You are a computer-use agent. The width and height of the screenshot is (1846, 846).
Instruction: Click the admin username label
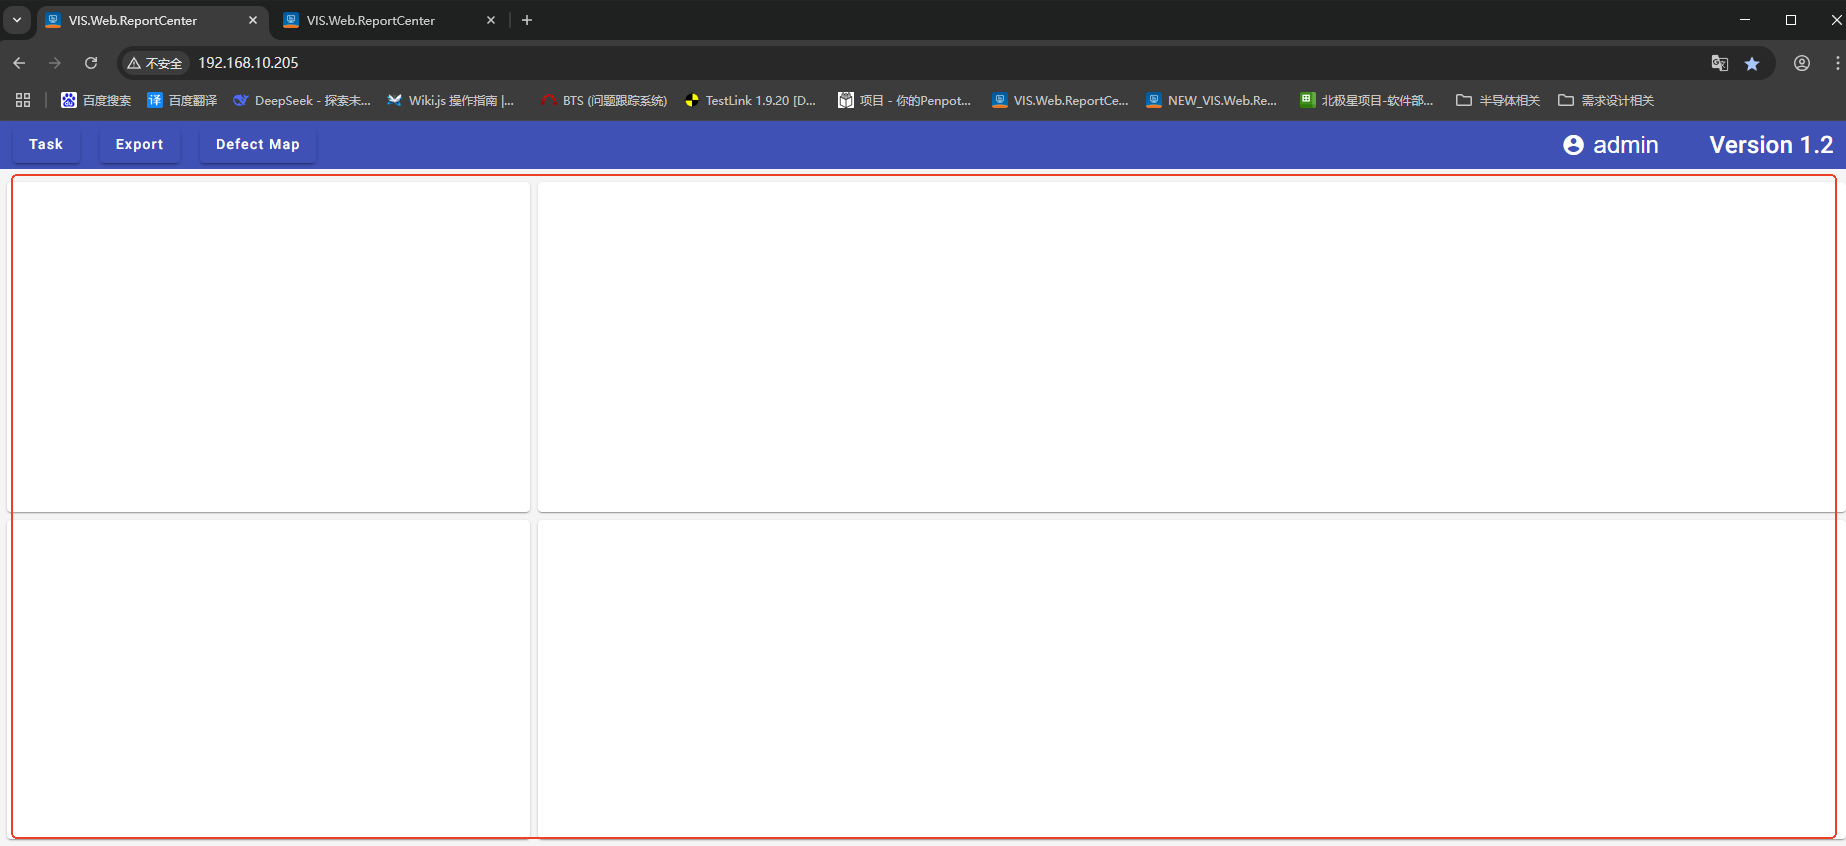[x=1625, y=145]
